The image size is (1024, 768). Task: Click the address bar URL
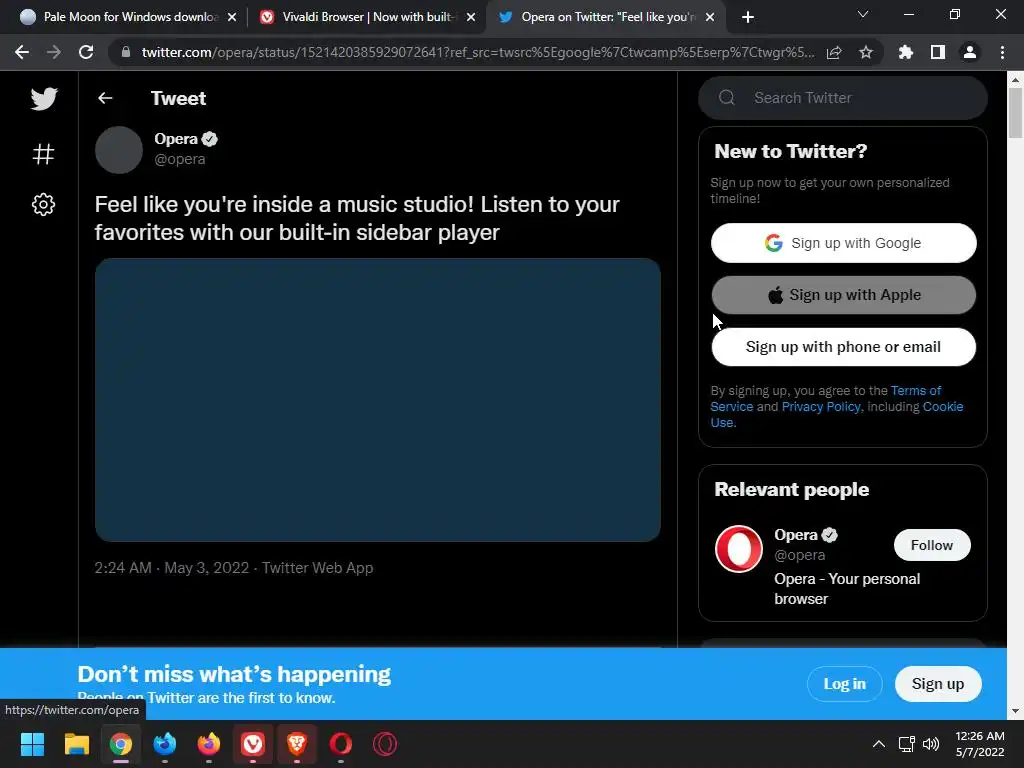click(477, 52)
